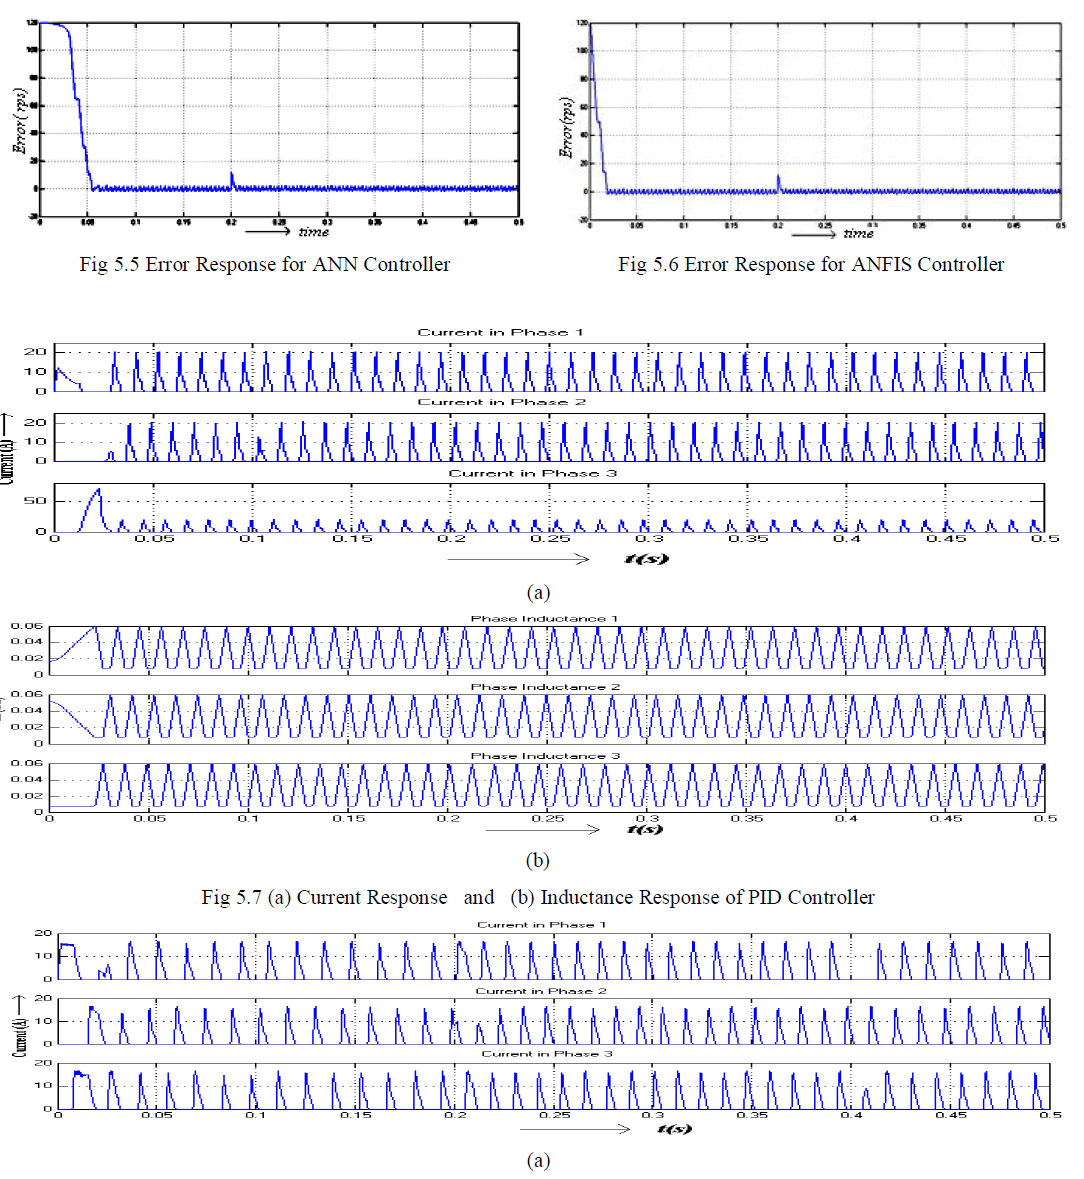The image size is (1084, 1179).
Task: Click the 'time' axis label under ANN plot
Action: (x=313, y=232)
